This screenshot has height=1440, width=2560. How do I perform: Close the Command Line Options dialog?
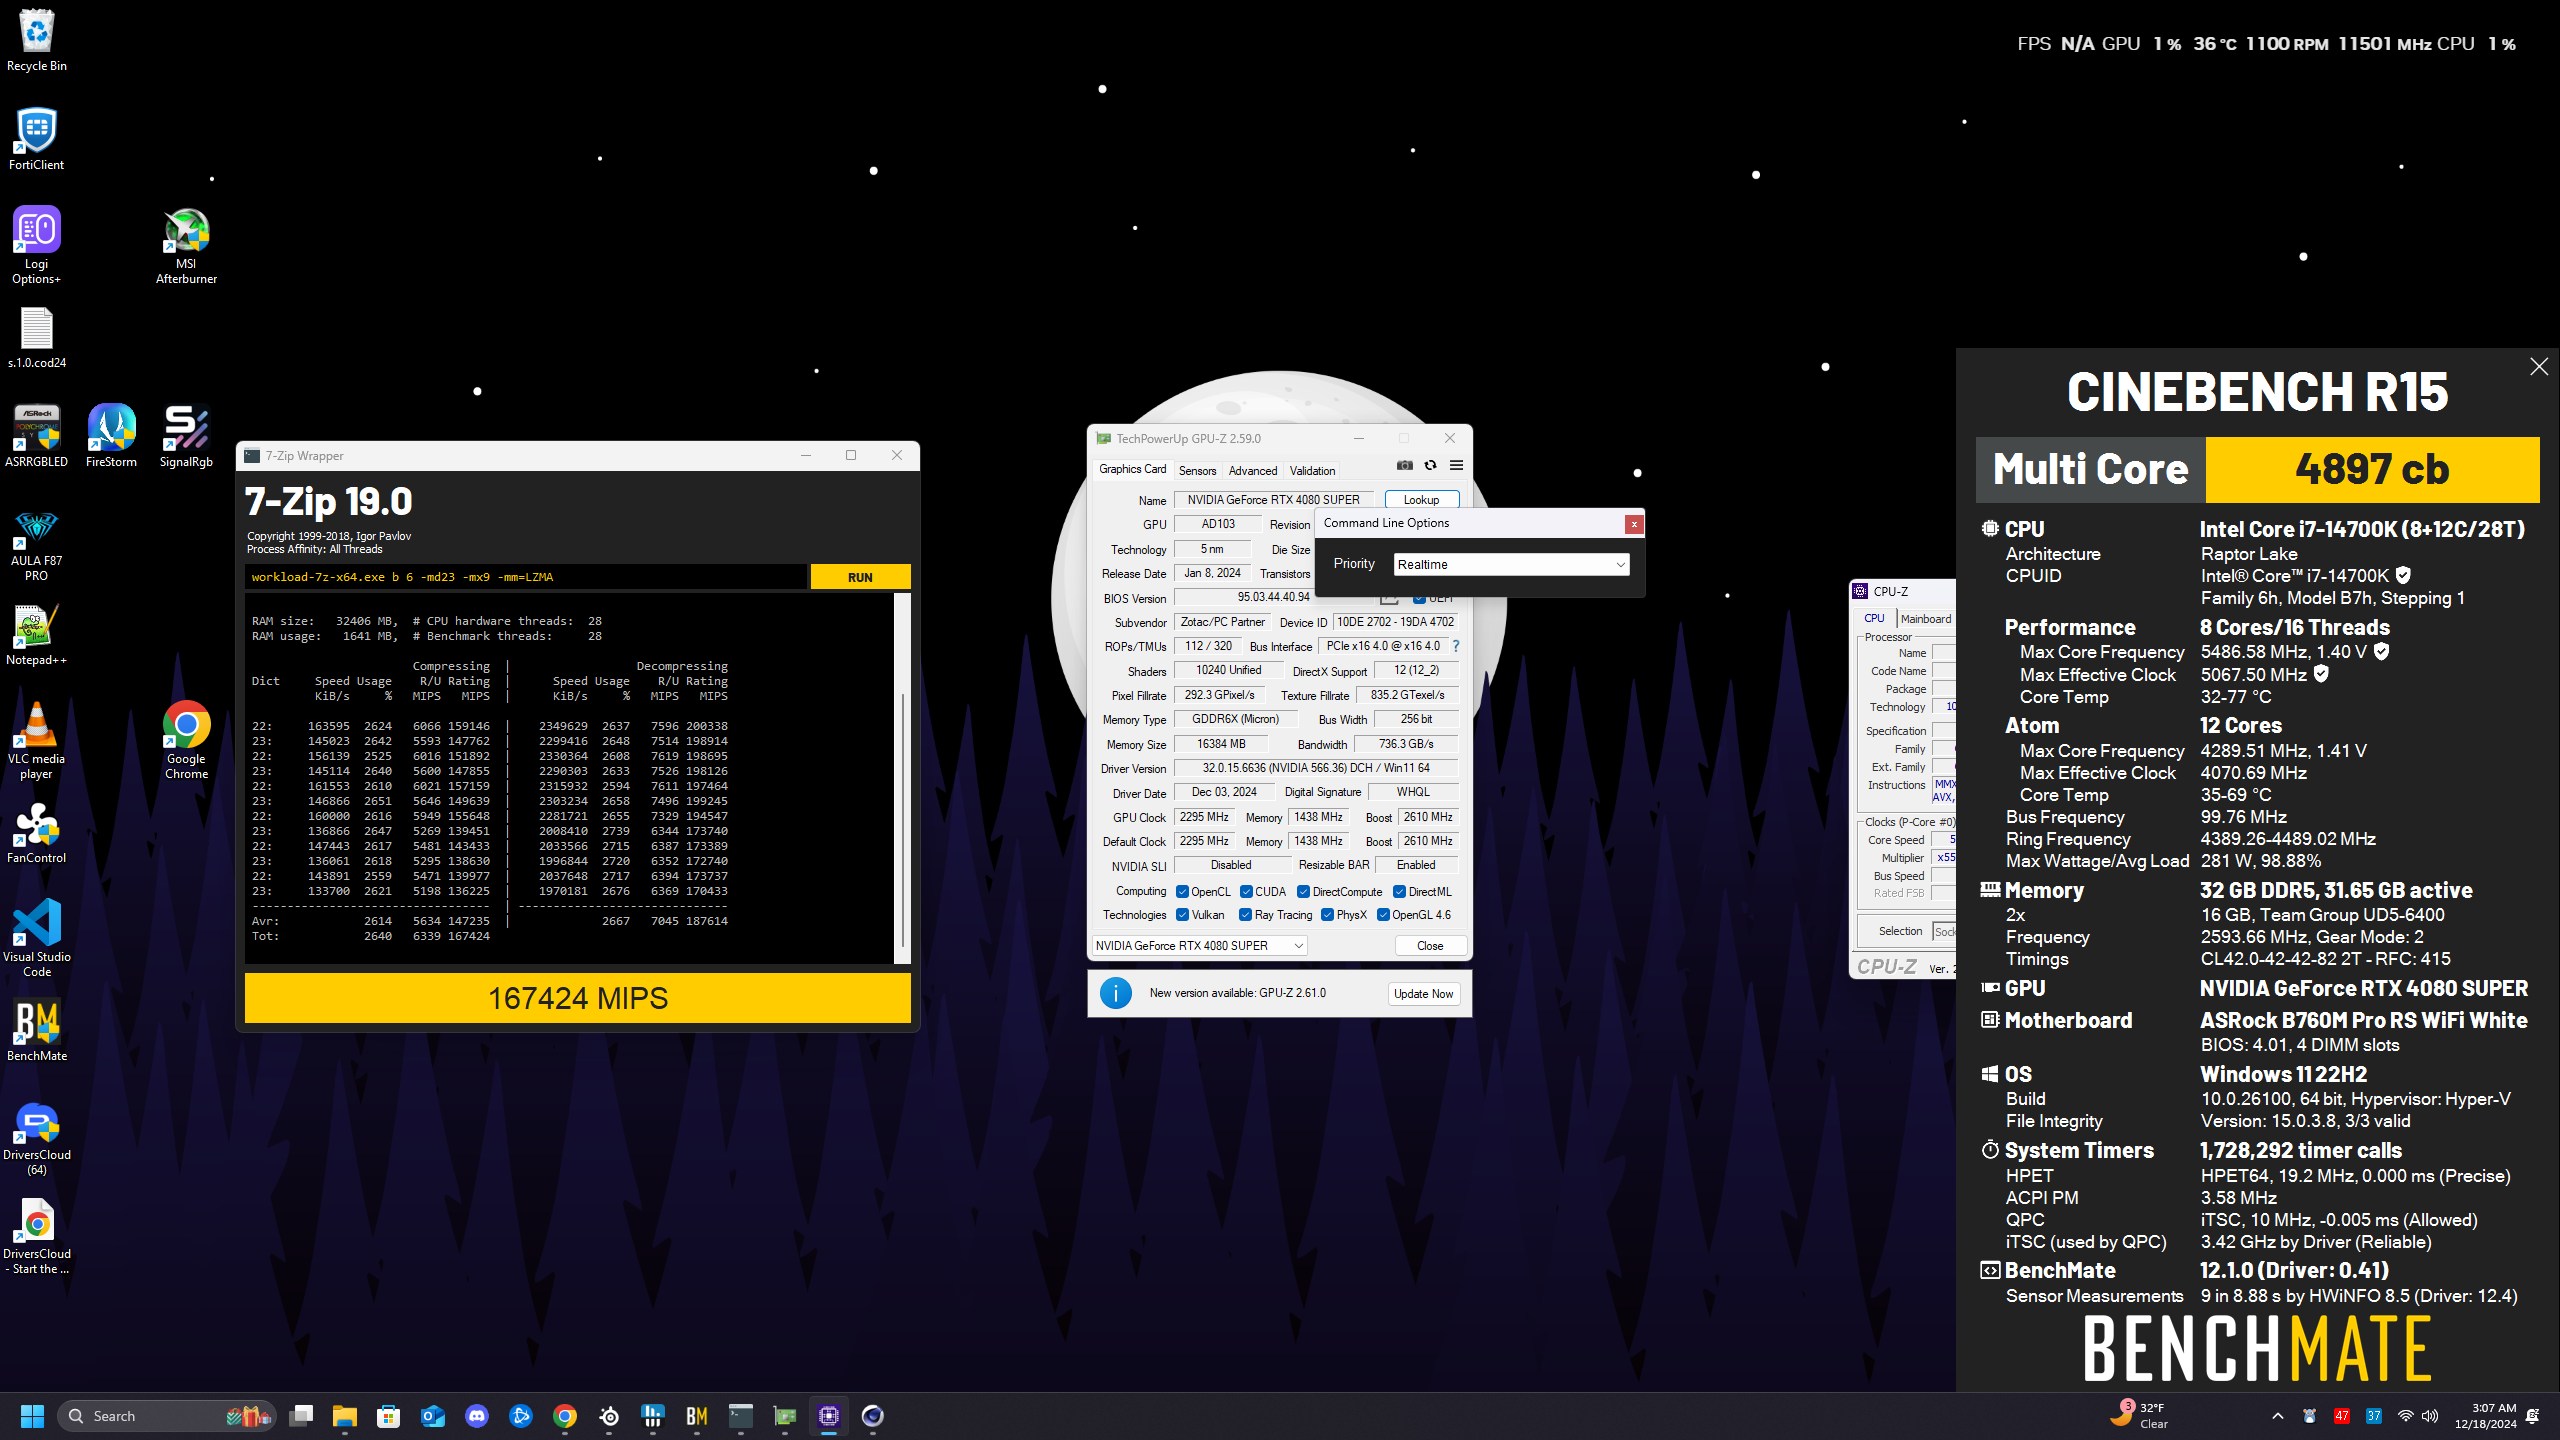[x=1634, y=524]
